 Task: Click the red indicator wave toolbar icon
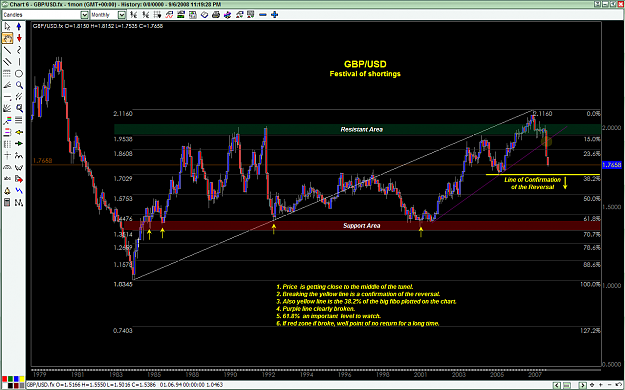(x=169, y=15)
